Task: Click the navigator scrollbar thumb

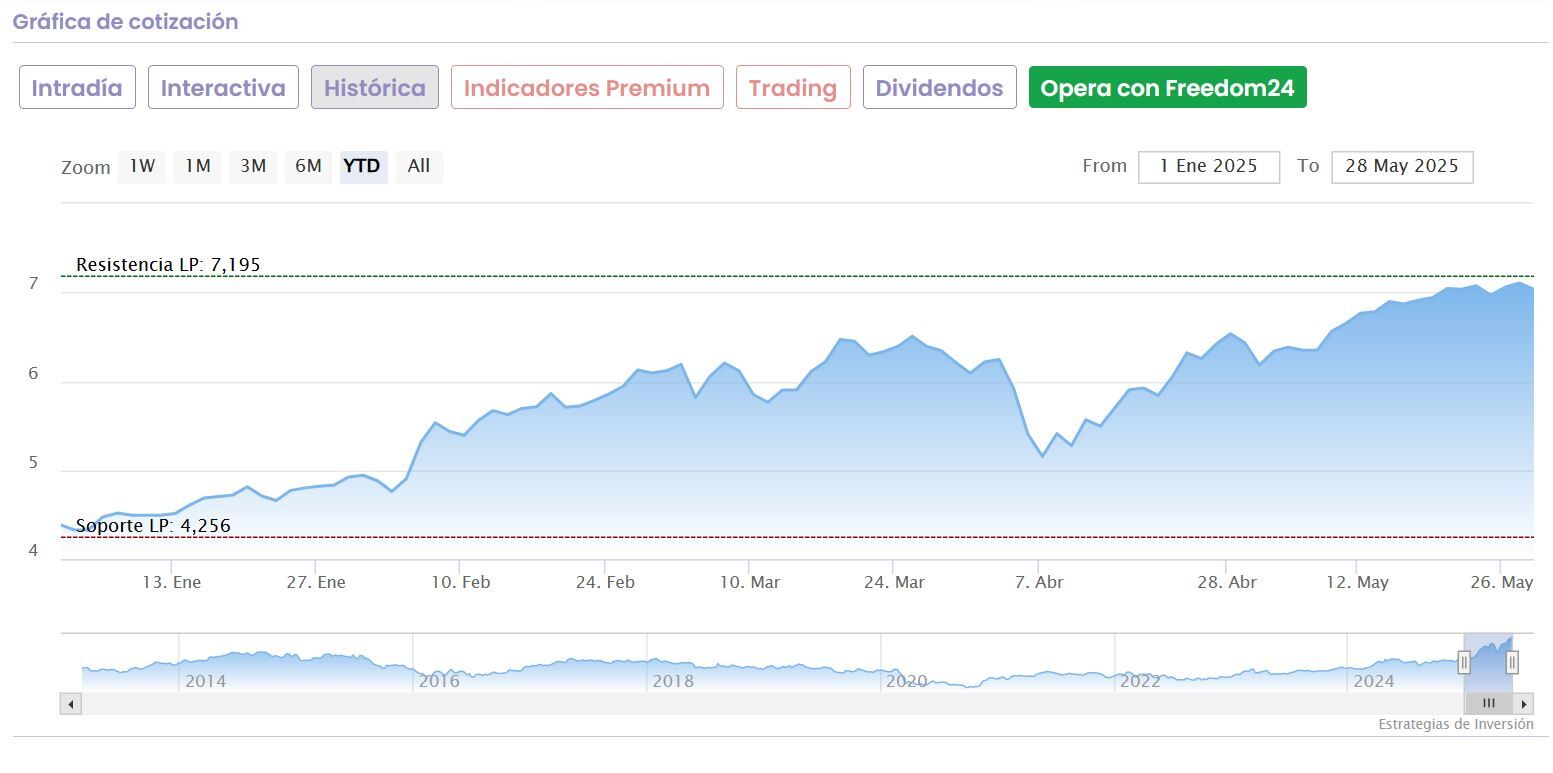Action: (x=1488, y=704)
